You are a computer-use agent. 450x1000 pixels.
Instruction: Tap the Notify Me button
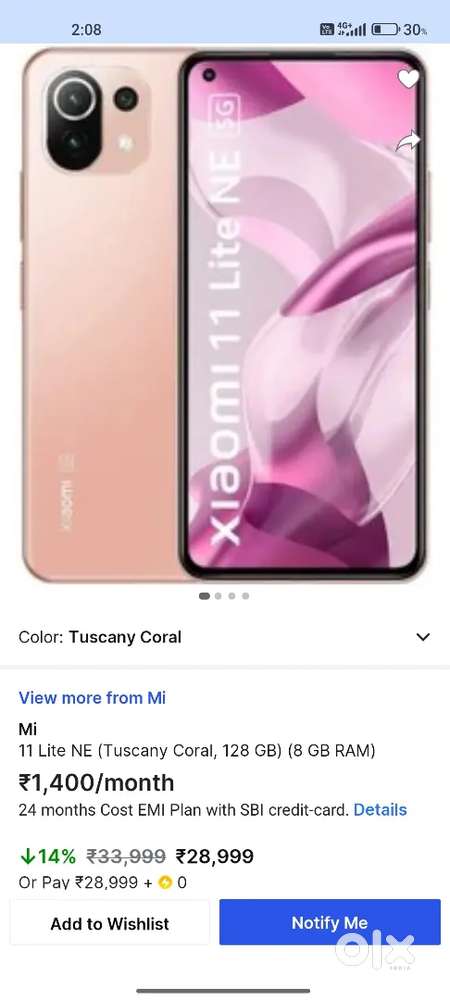[x=330, y=922]
